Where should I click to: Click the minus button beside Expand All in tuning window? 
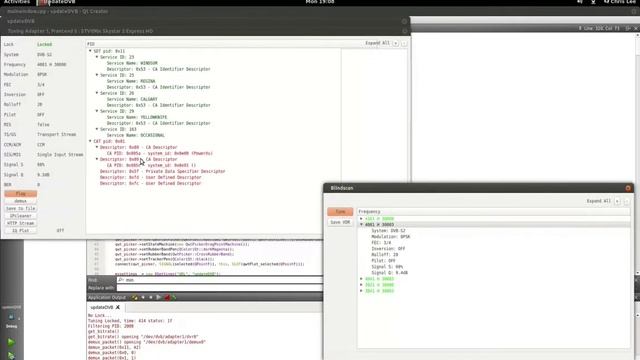404,43
